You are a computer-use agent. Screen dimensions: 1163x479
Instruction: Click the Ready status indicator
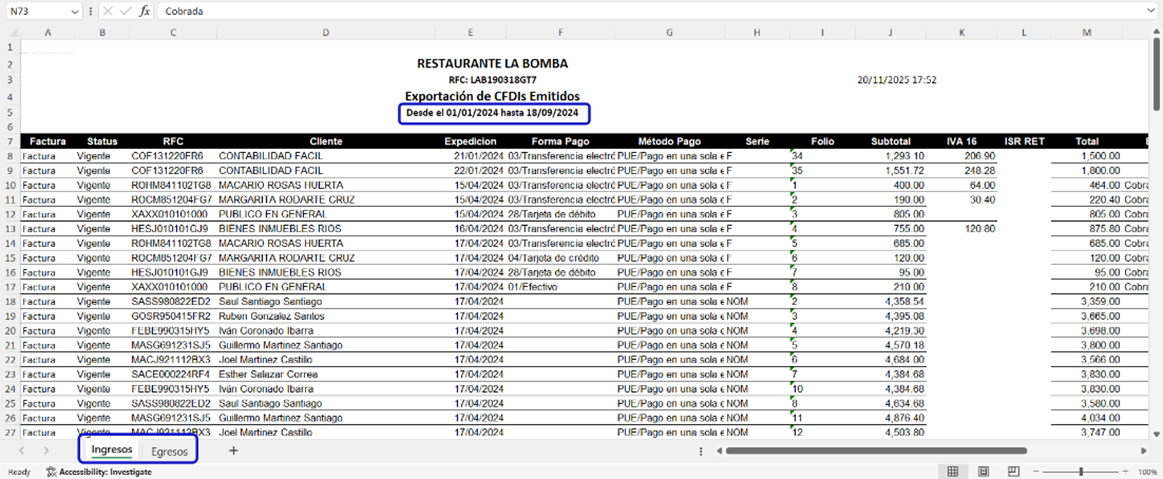[x=19, y=472]
